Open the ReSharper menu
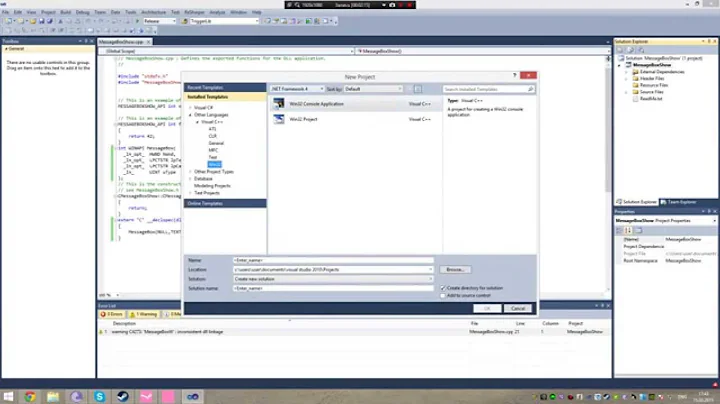The image size is (720, 404). [x=194, y=12]
